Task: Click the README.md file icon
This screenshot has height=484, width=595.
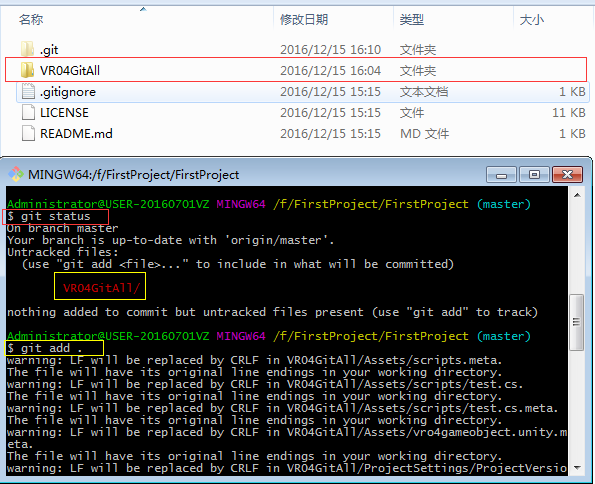Action: click(28, 133)
